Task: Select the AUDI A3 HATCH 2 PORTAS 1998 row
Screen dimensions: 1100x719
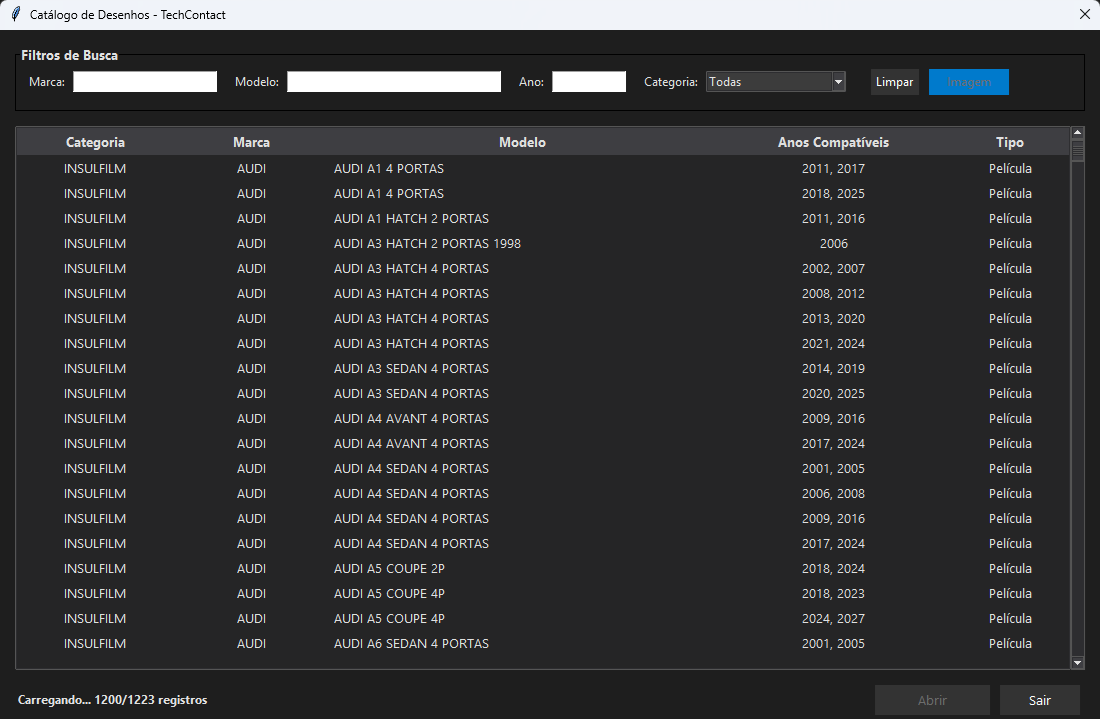Action: (x=543, y=243)
